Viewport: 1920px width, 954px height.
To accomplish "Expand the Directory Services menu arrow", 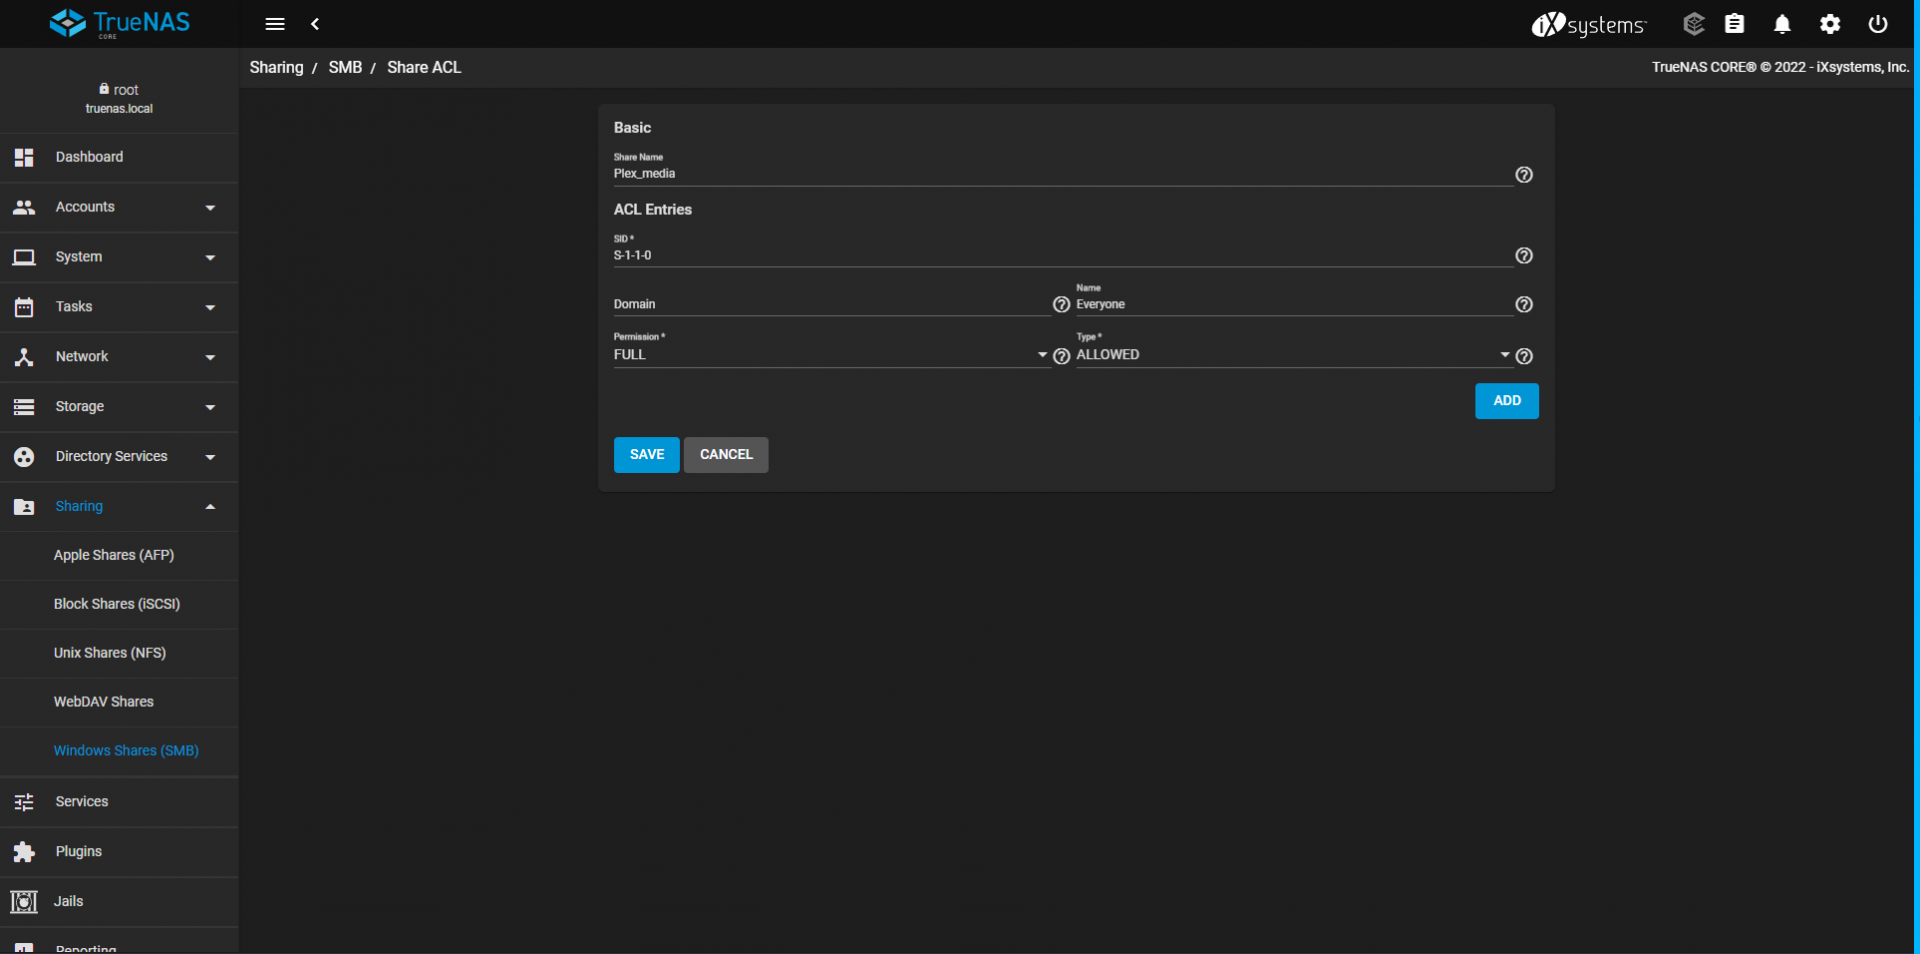I will pos(210,458).
